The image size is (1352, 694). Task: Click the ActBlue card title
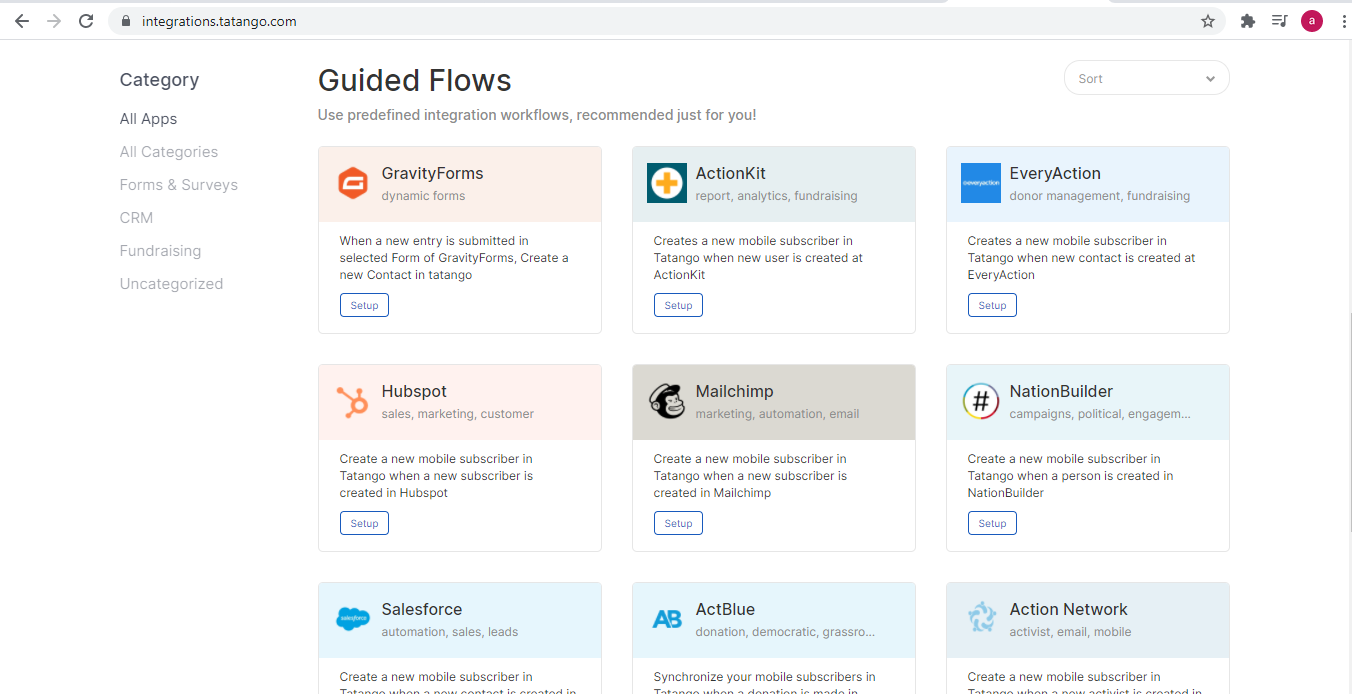pyautogui.click(x=725, y=610)
